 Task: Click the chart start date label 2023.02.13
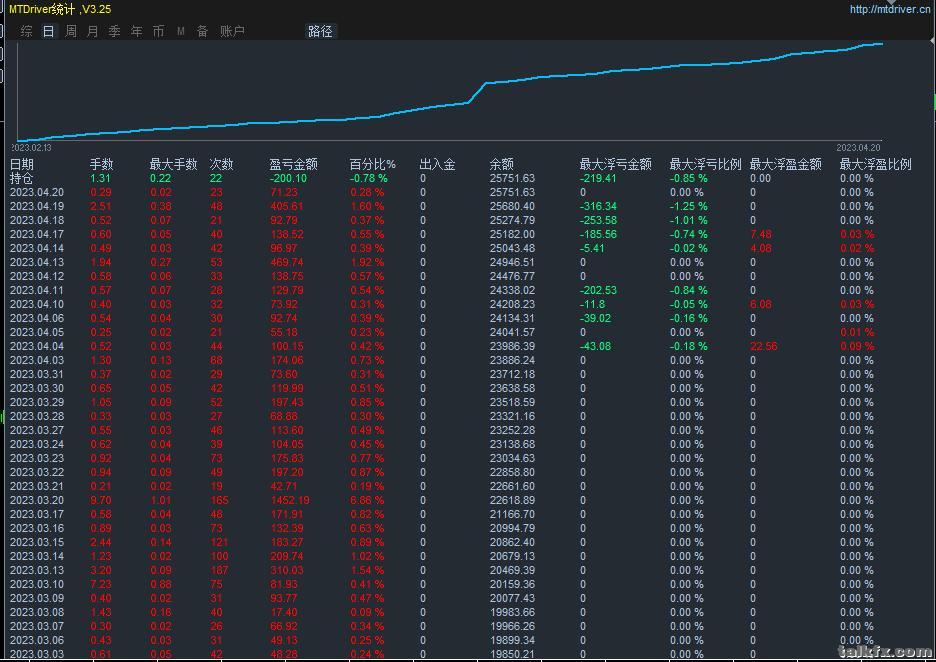[x=31, y=147]
